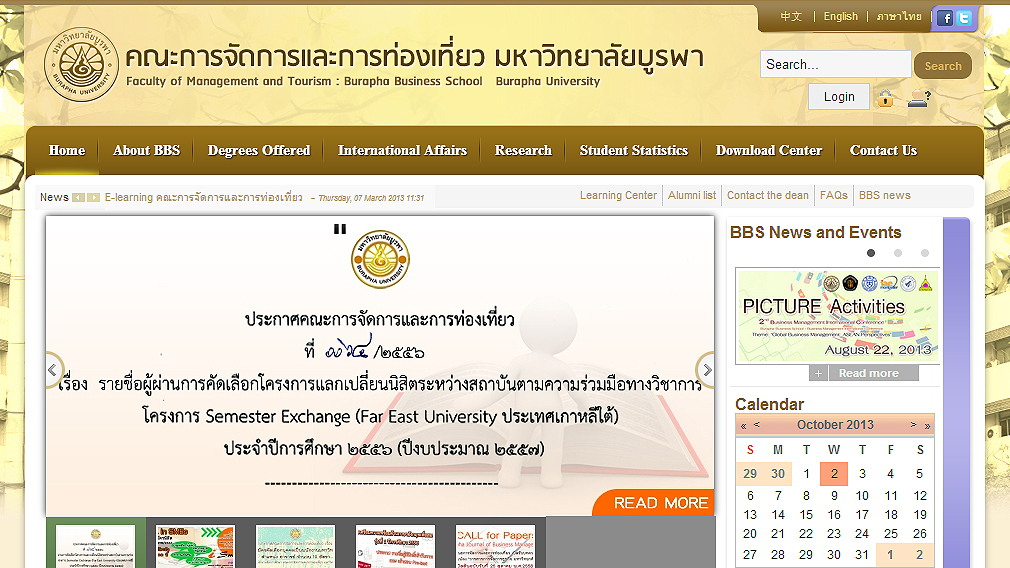1010x568 pixels.
Task: Open the Home menu
Action: point(67,150)
